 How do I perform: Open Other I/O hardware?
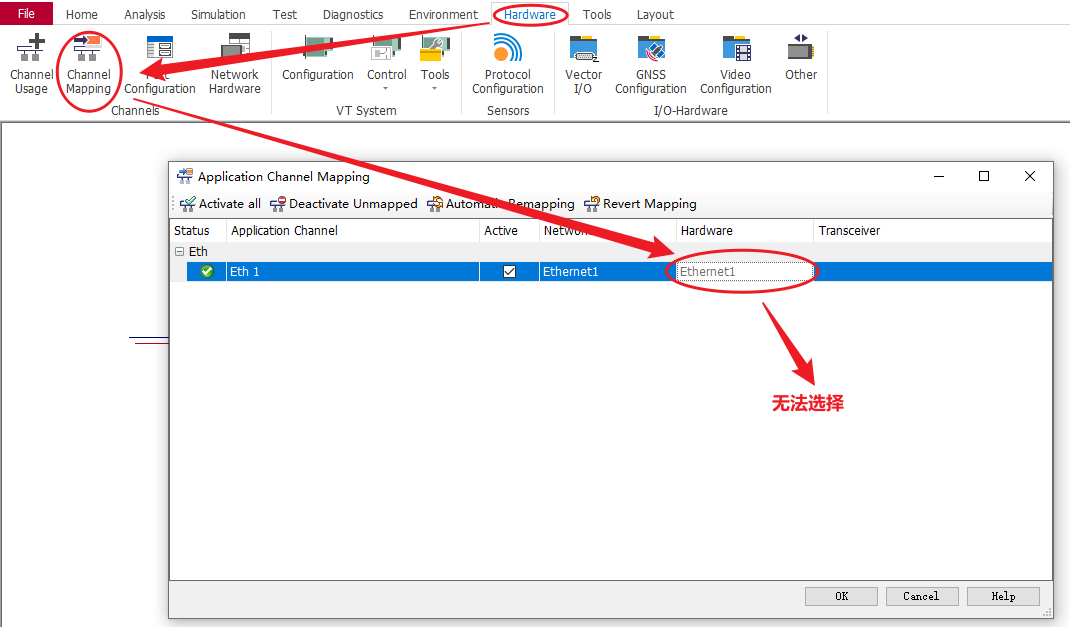800,59
